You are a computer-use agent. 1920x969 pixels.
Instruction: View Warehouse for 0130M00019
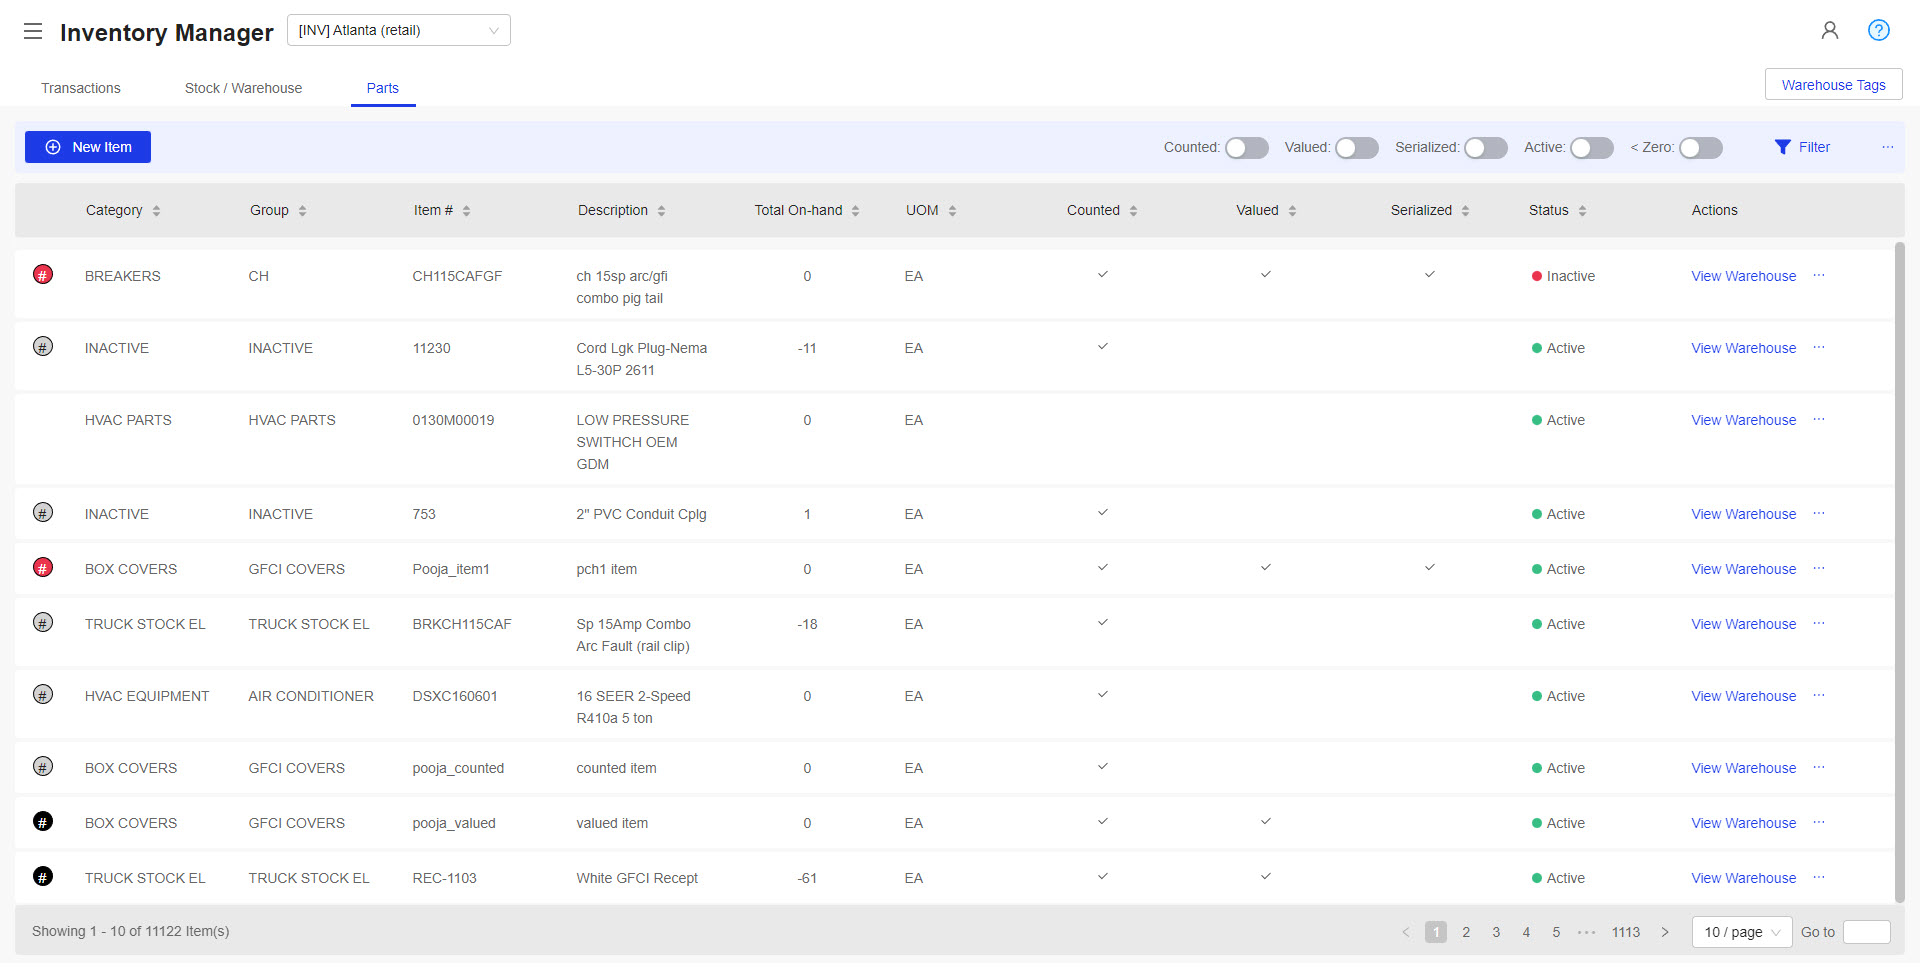(1743, 420)
